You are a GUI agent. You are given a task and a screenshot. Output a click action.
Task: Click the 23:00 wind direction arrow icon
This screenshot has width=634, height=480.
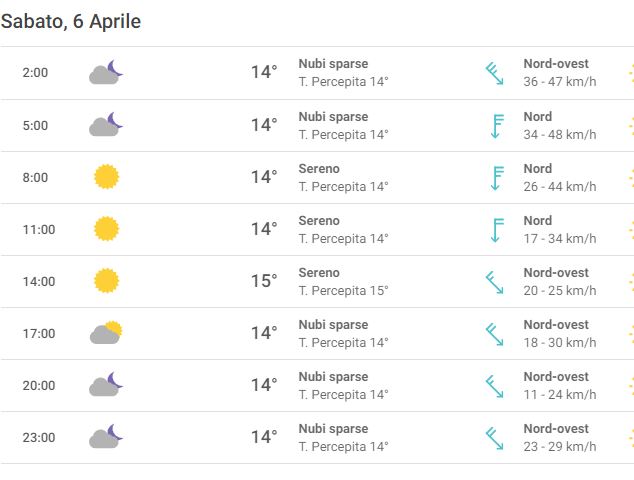(494, 438)
